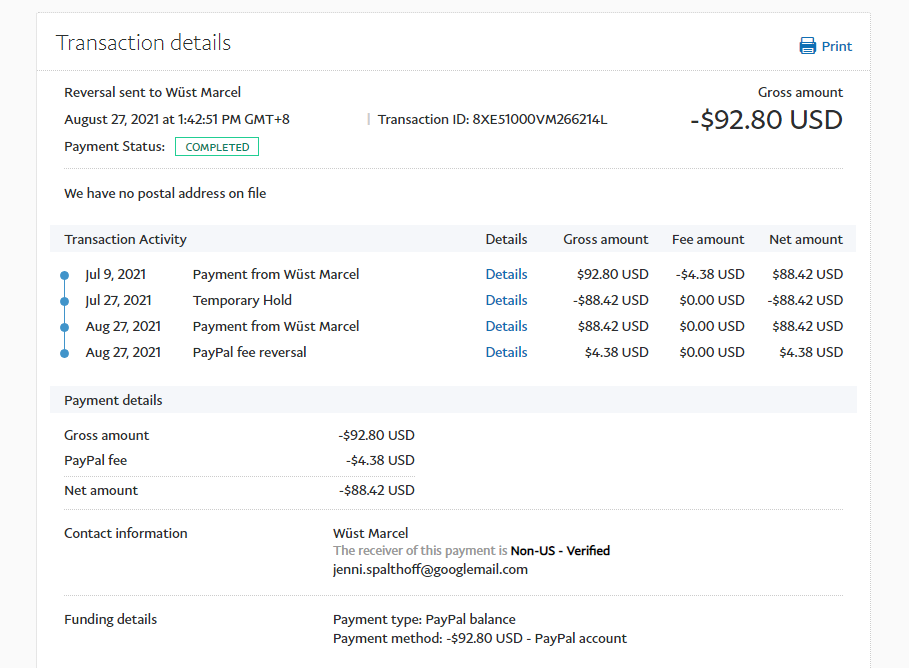Click the Temporary Hold activity label
The image size is (909, 668).
[242, 300]
